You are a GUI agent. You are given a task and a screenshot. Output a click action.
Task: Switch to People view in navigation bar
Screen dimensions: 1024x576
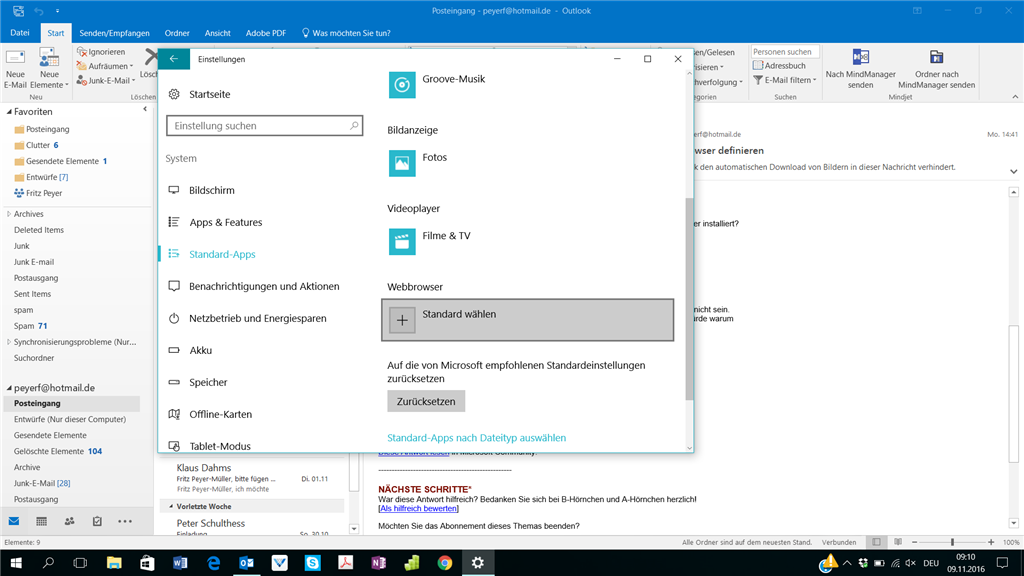click(69, 521)
